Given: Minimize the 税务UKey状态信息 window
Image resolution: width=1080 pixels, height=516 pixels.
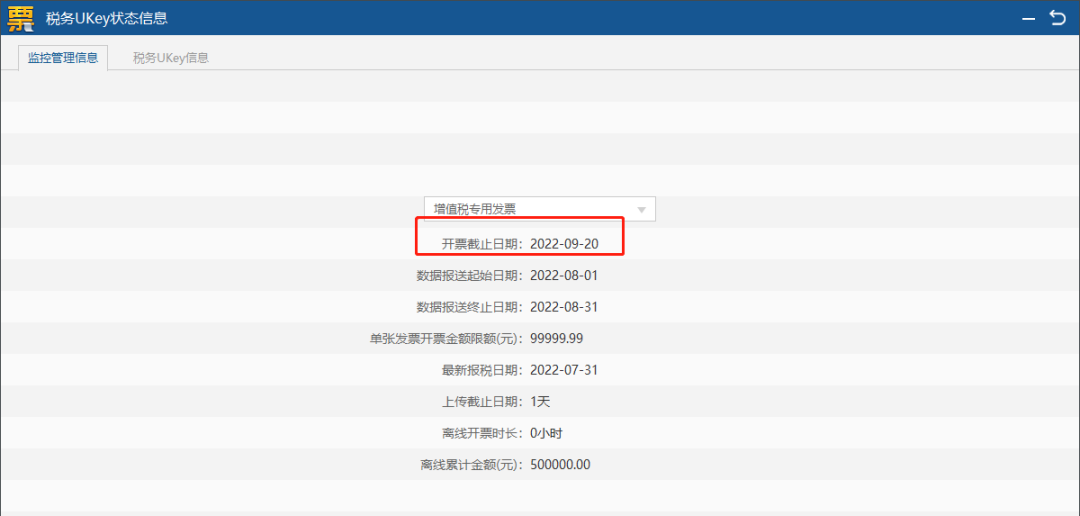Looking at the screenshot, I should pyautogui.click(x=1028, y=19).
